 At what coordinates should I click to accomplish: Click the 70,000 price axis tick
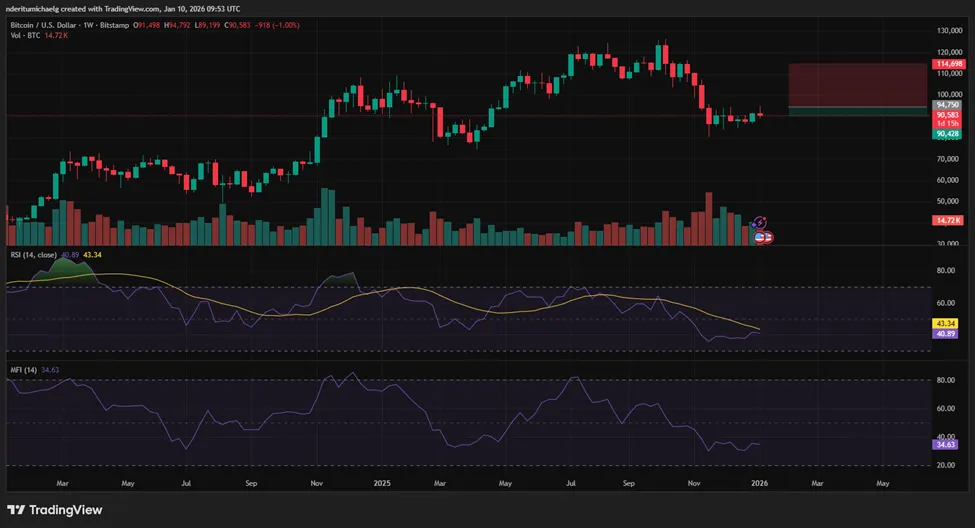[950, 159]
